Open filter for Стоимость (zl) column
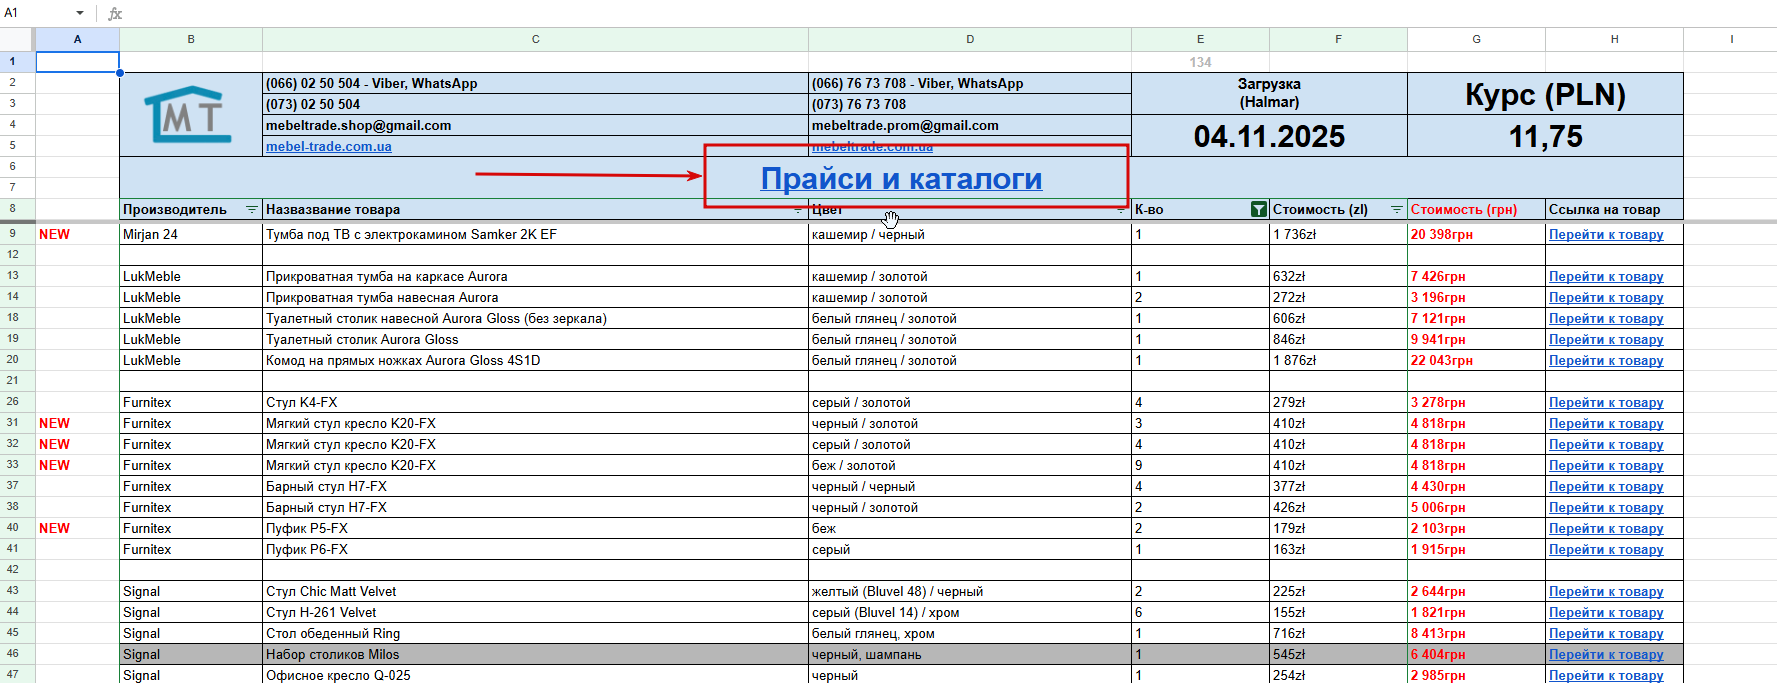Screen dimensions: 1777x683 pyautogui.click(x=1397, y=210)
